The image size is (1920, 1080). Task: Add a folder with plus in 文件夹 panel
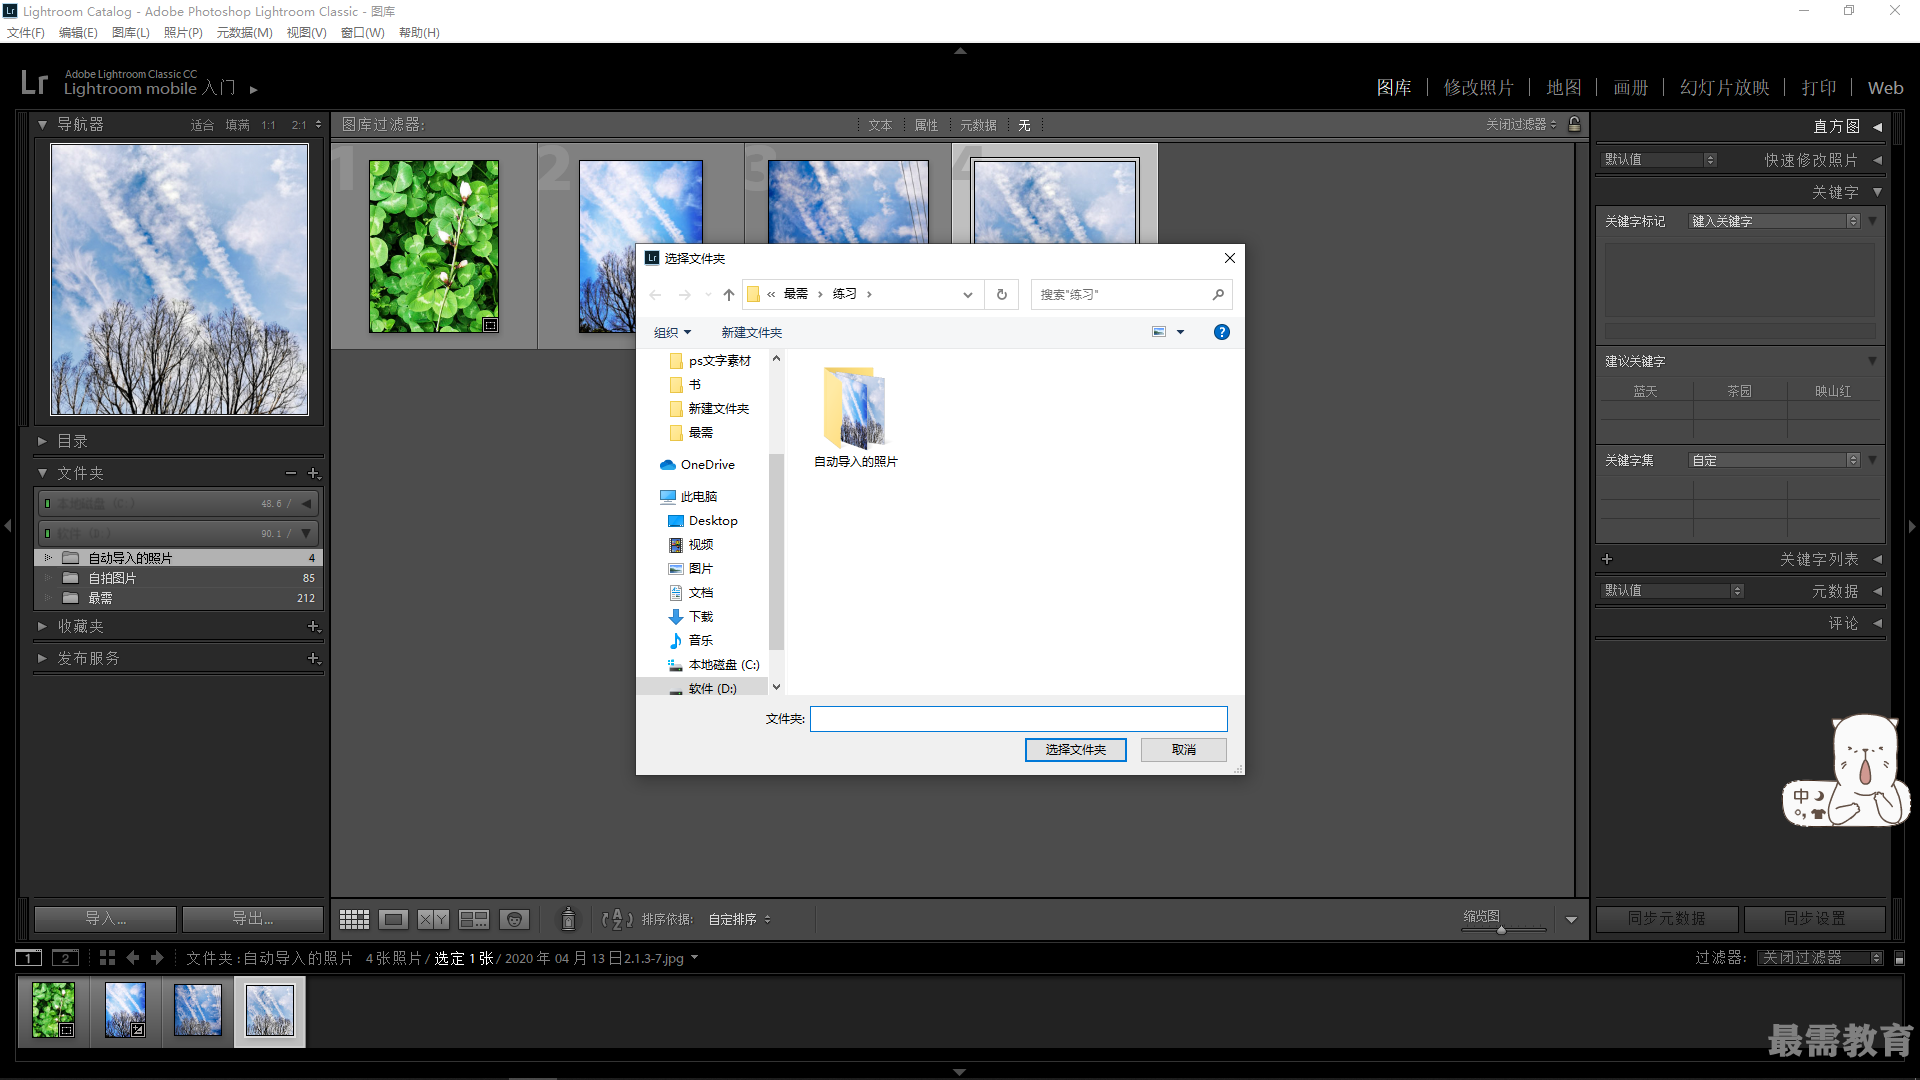314,473
